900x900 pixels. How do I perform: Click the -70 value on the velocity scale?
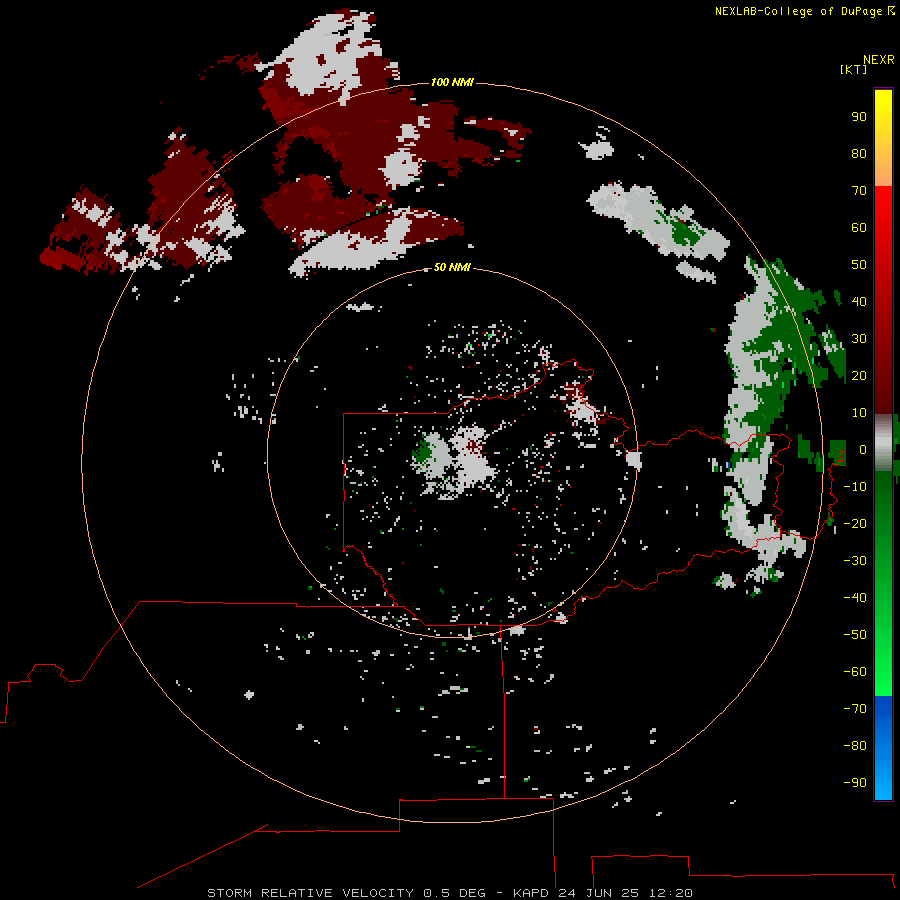pyautogui.click(x=855, y=708)
